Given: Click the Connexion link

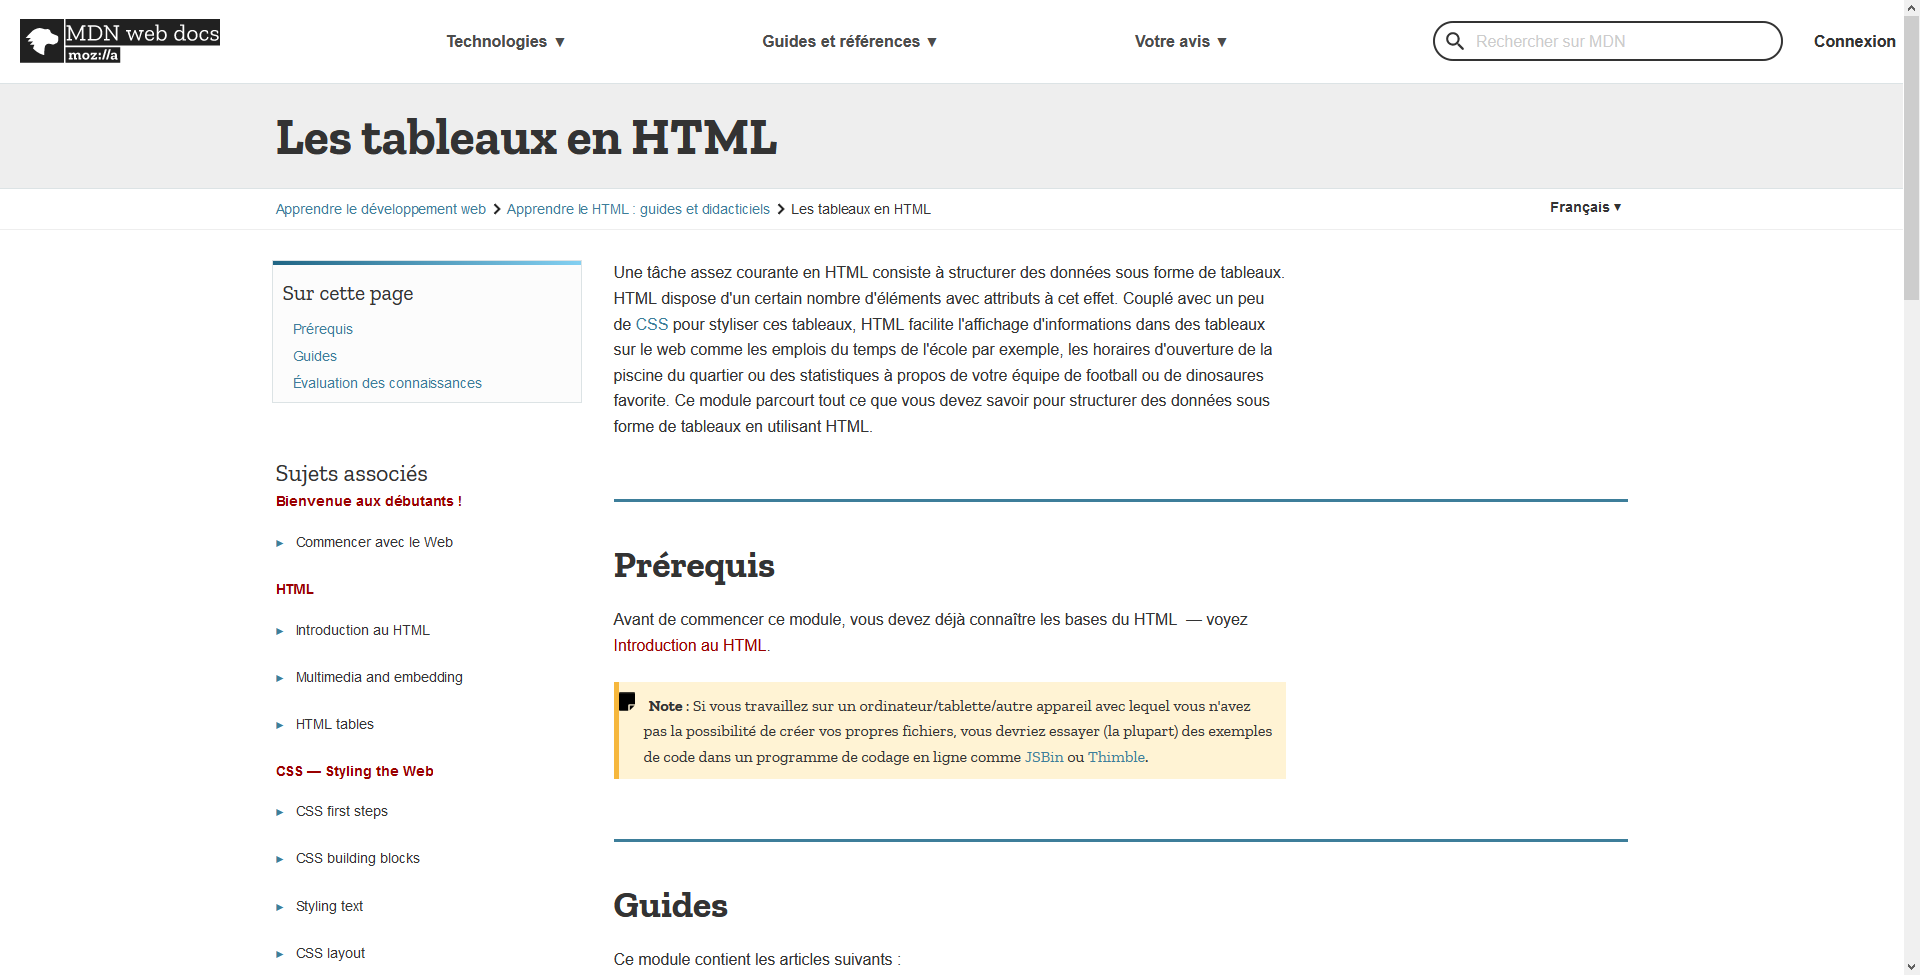Looking at the screenshot, I should click(x=1854, y=41).
